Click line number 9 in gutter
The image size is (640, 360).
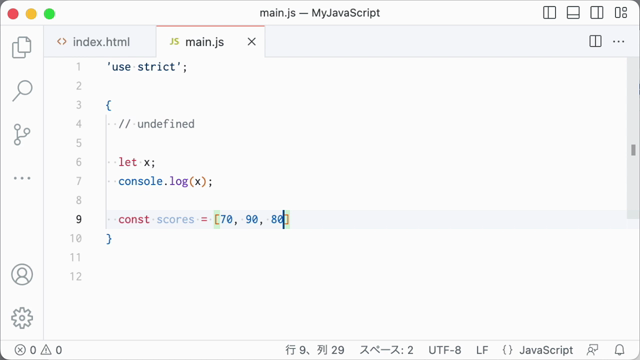coord(79,219)
